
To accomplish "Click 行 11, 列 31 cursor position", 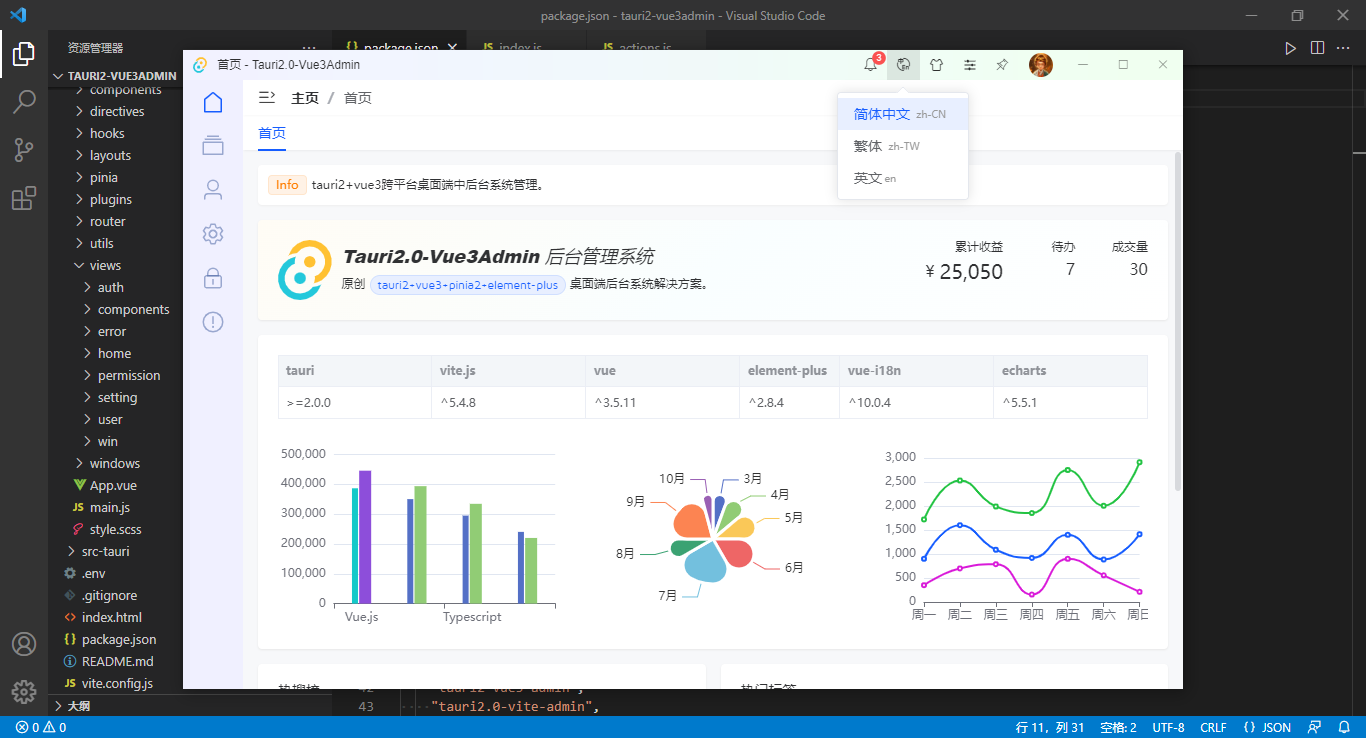I will coord(1050,727).
